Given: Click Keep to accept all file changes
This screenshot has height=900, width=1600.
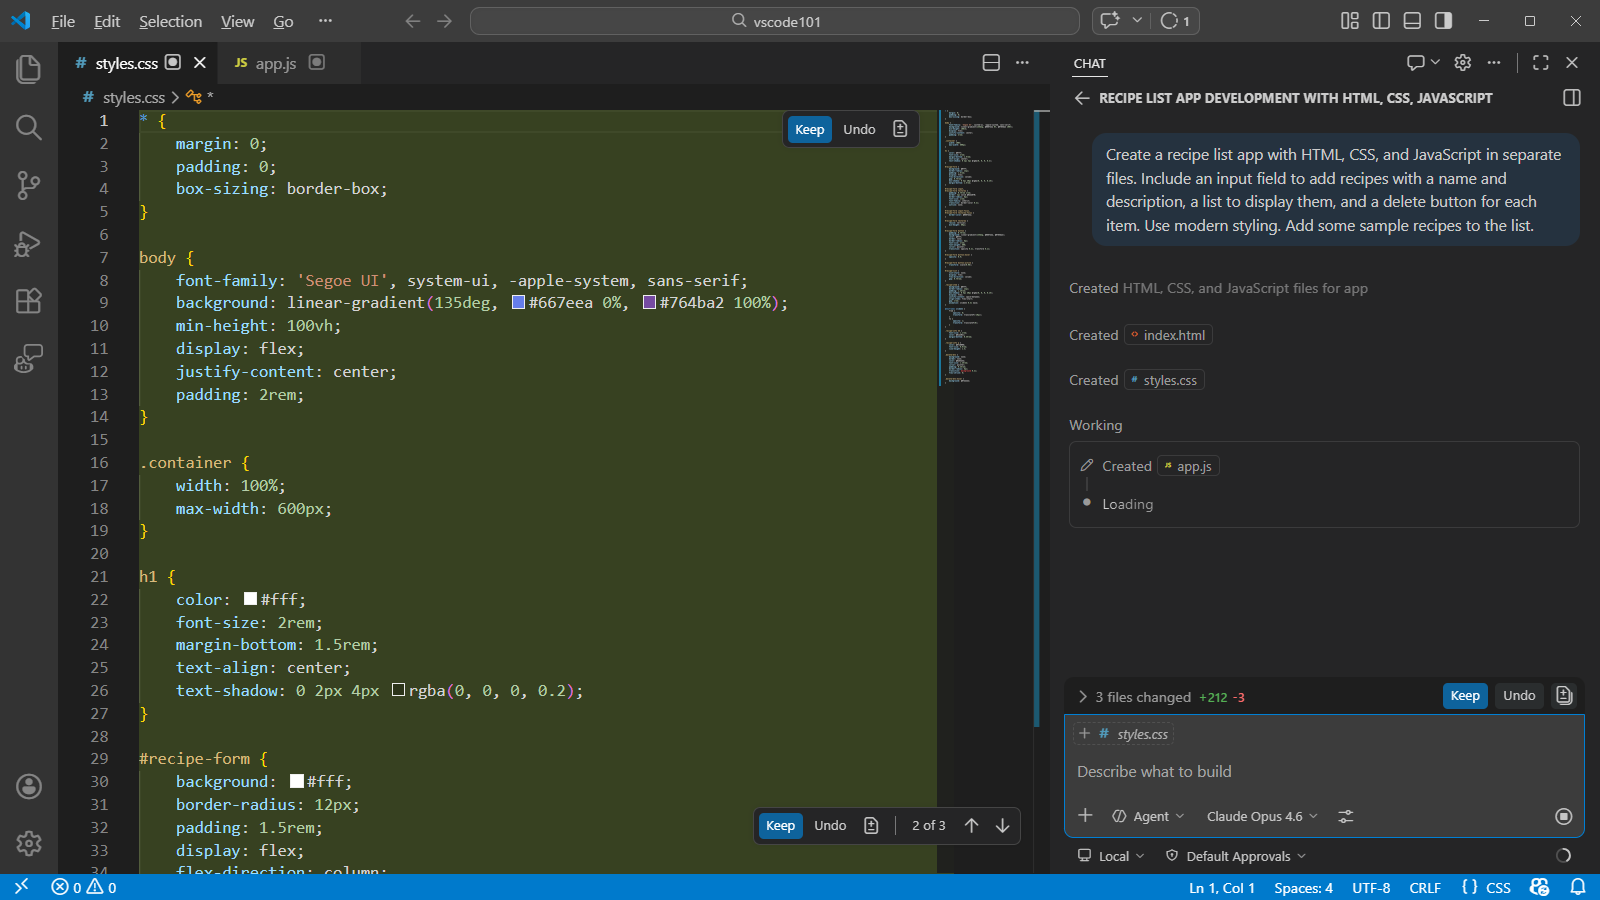Looking at the screenshot, I should click(x=1464, y=695).
